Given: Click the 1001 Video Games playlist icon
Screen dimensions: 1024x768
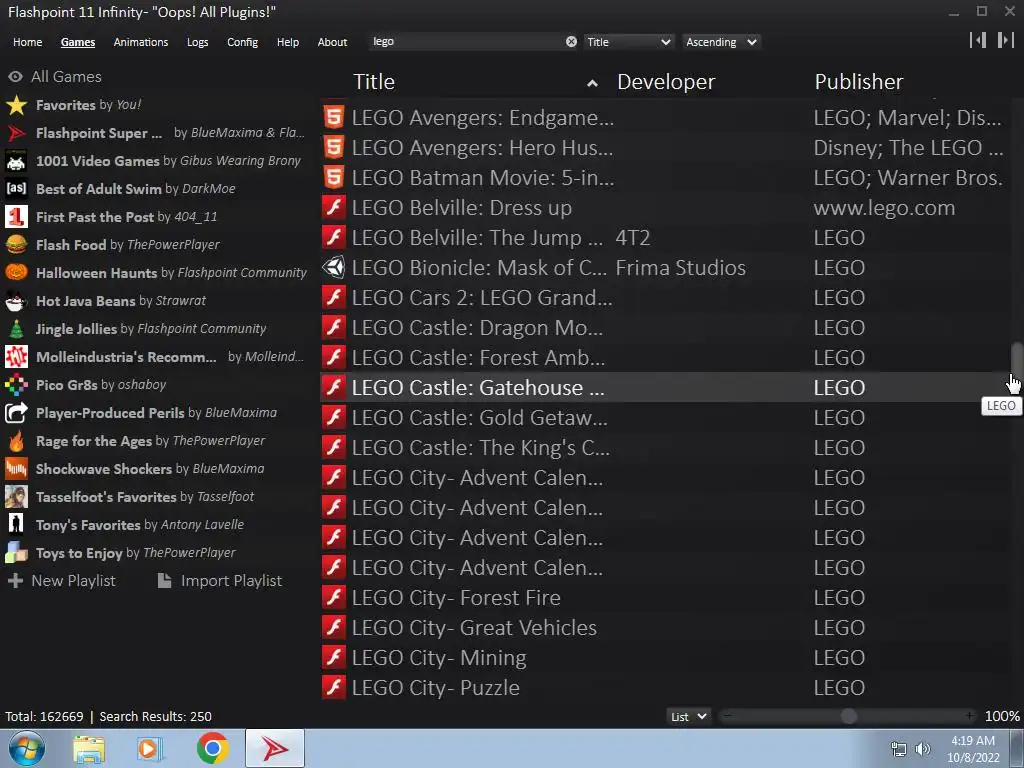Looking at the screenshot, I should pyautogui.click(x=16, y=161).
